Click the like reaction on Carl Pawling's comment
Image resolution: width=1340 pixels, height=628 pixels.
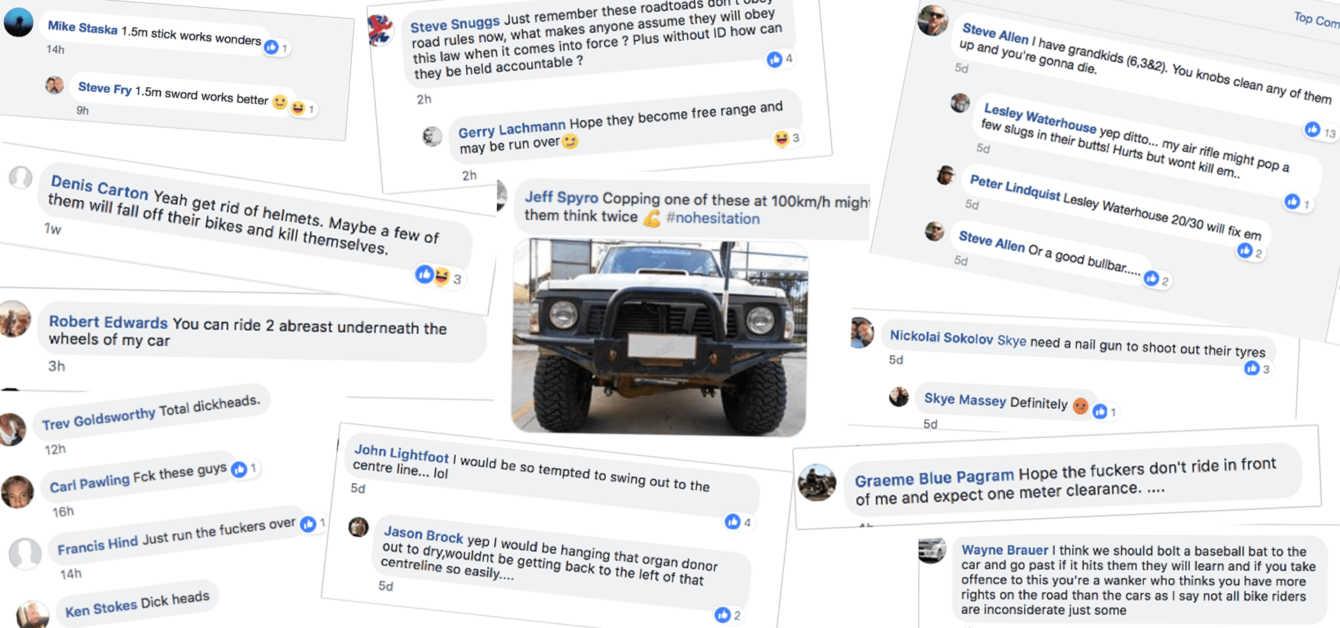tap(239, 468)
